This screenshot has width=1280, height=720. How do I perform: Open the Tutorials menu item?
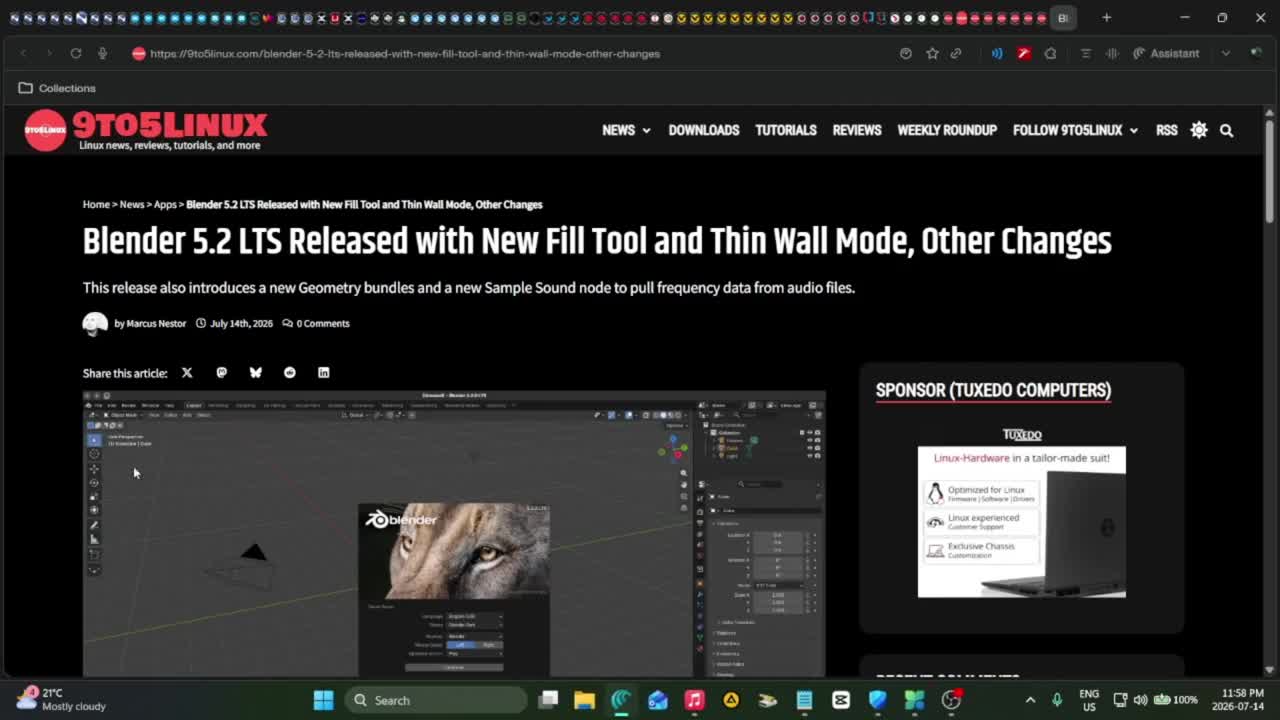click(x=786, y=130)
